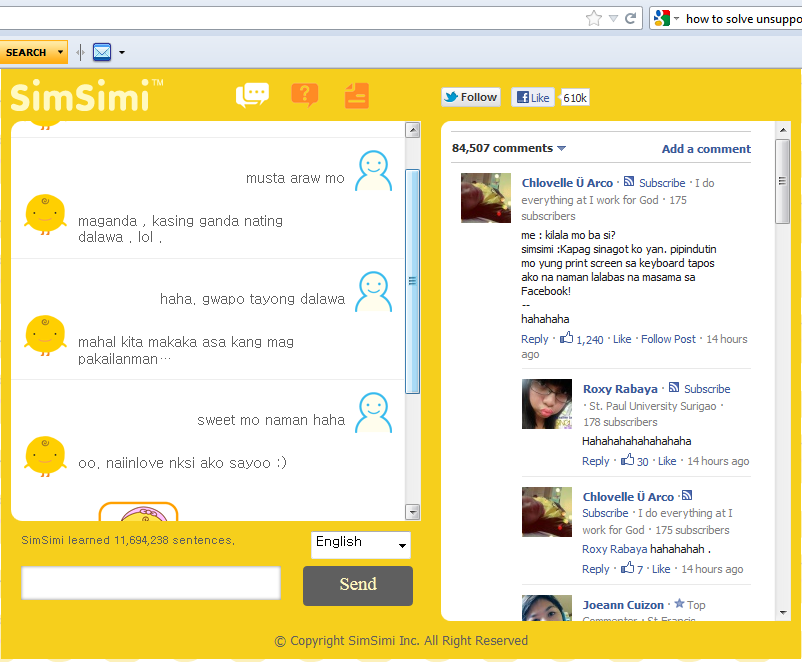Click the comments panel scrollbar thumb
The height and width of the screenshot is (662, 802).
783,181
